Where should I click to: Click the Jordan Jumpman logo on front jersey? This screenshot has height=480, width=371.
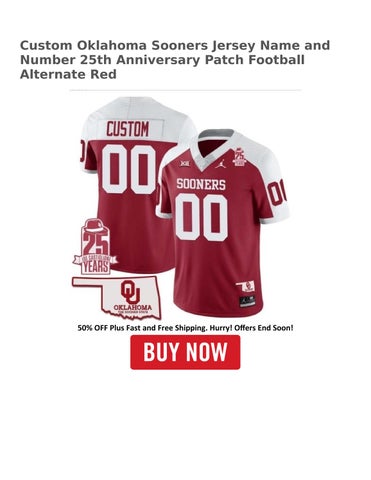(220, 163)
